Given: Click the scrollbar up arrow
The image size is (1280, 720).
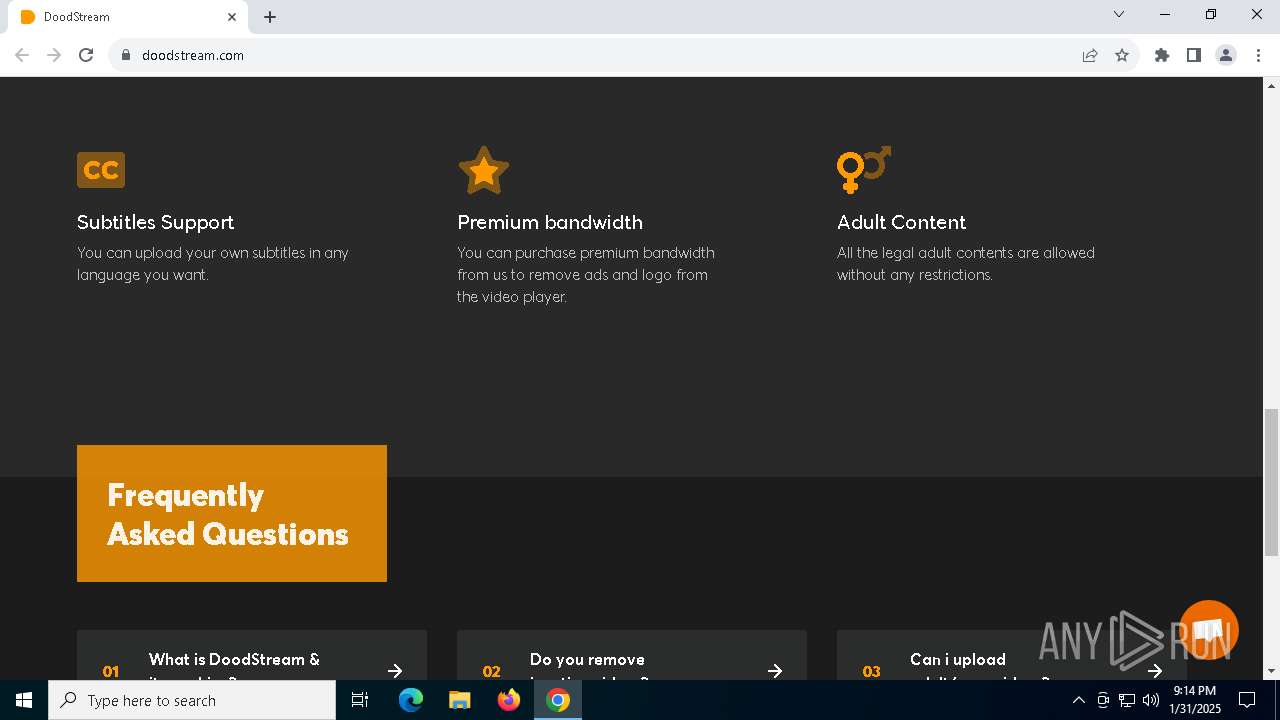Looking at the screenshot, I should (1271, 85).
